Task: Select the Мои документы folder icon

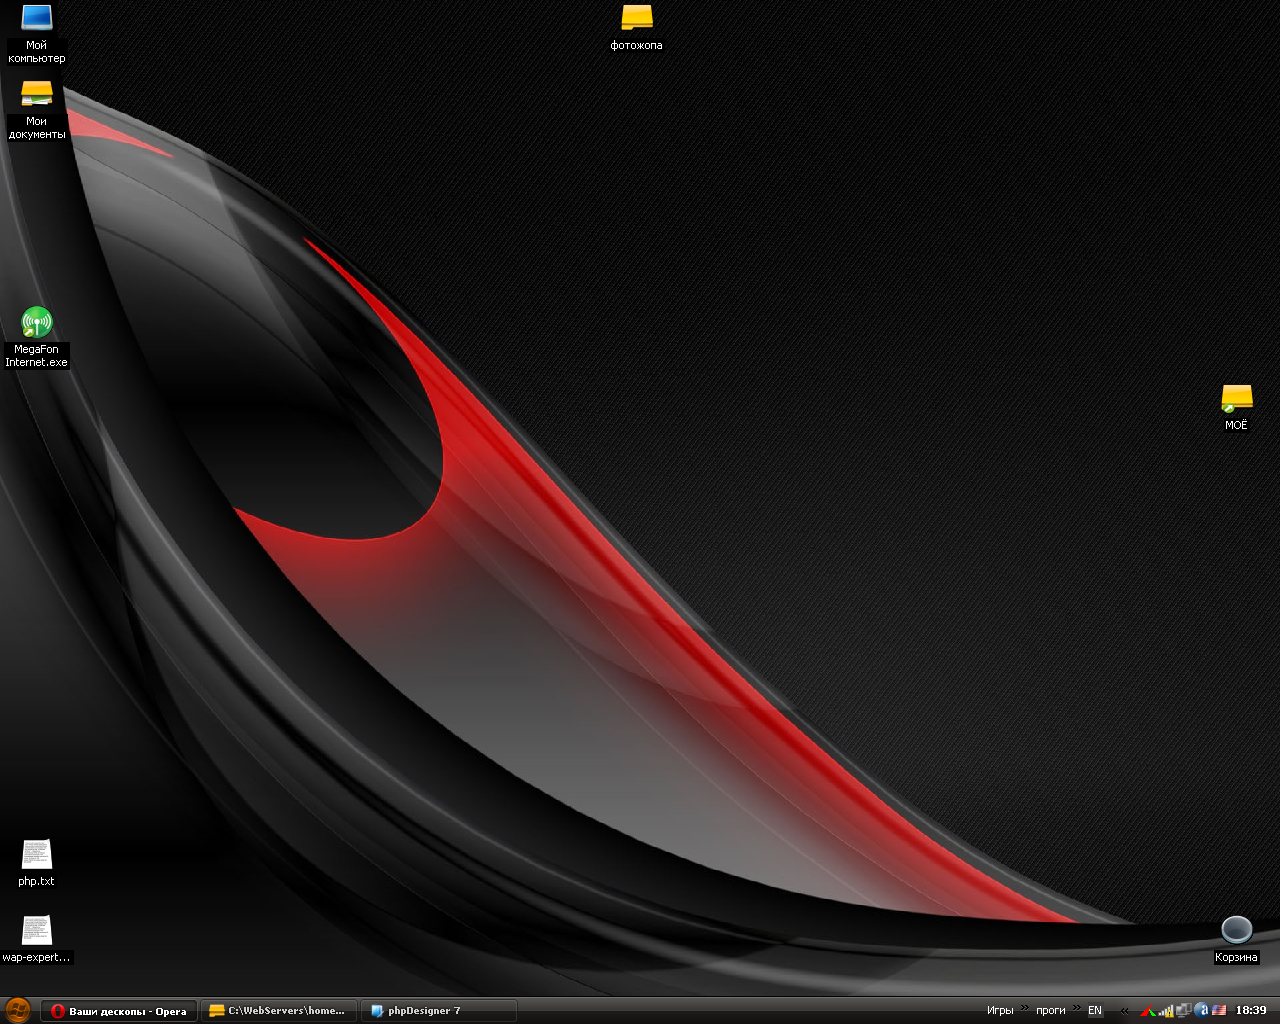Action: pyautogui.click(x=37, y=94)
